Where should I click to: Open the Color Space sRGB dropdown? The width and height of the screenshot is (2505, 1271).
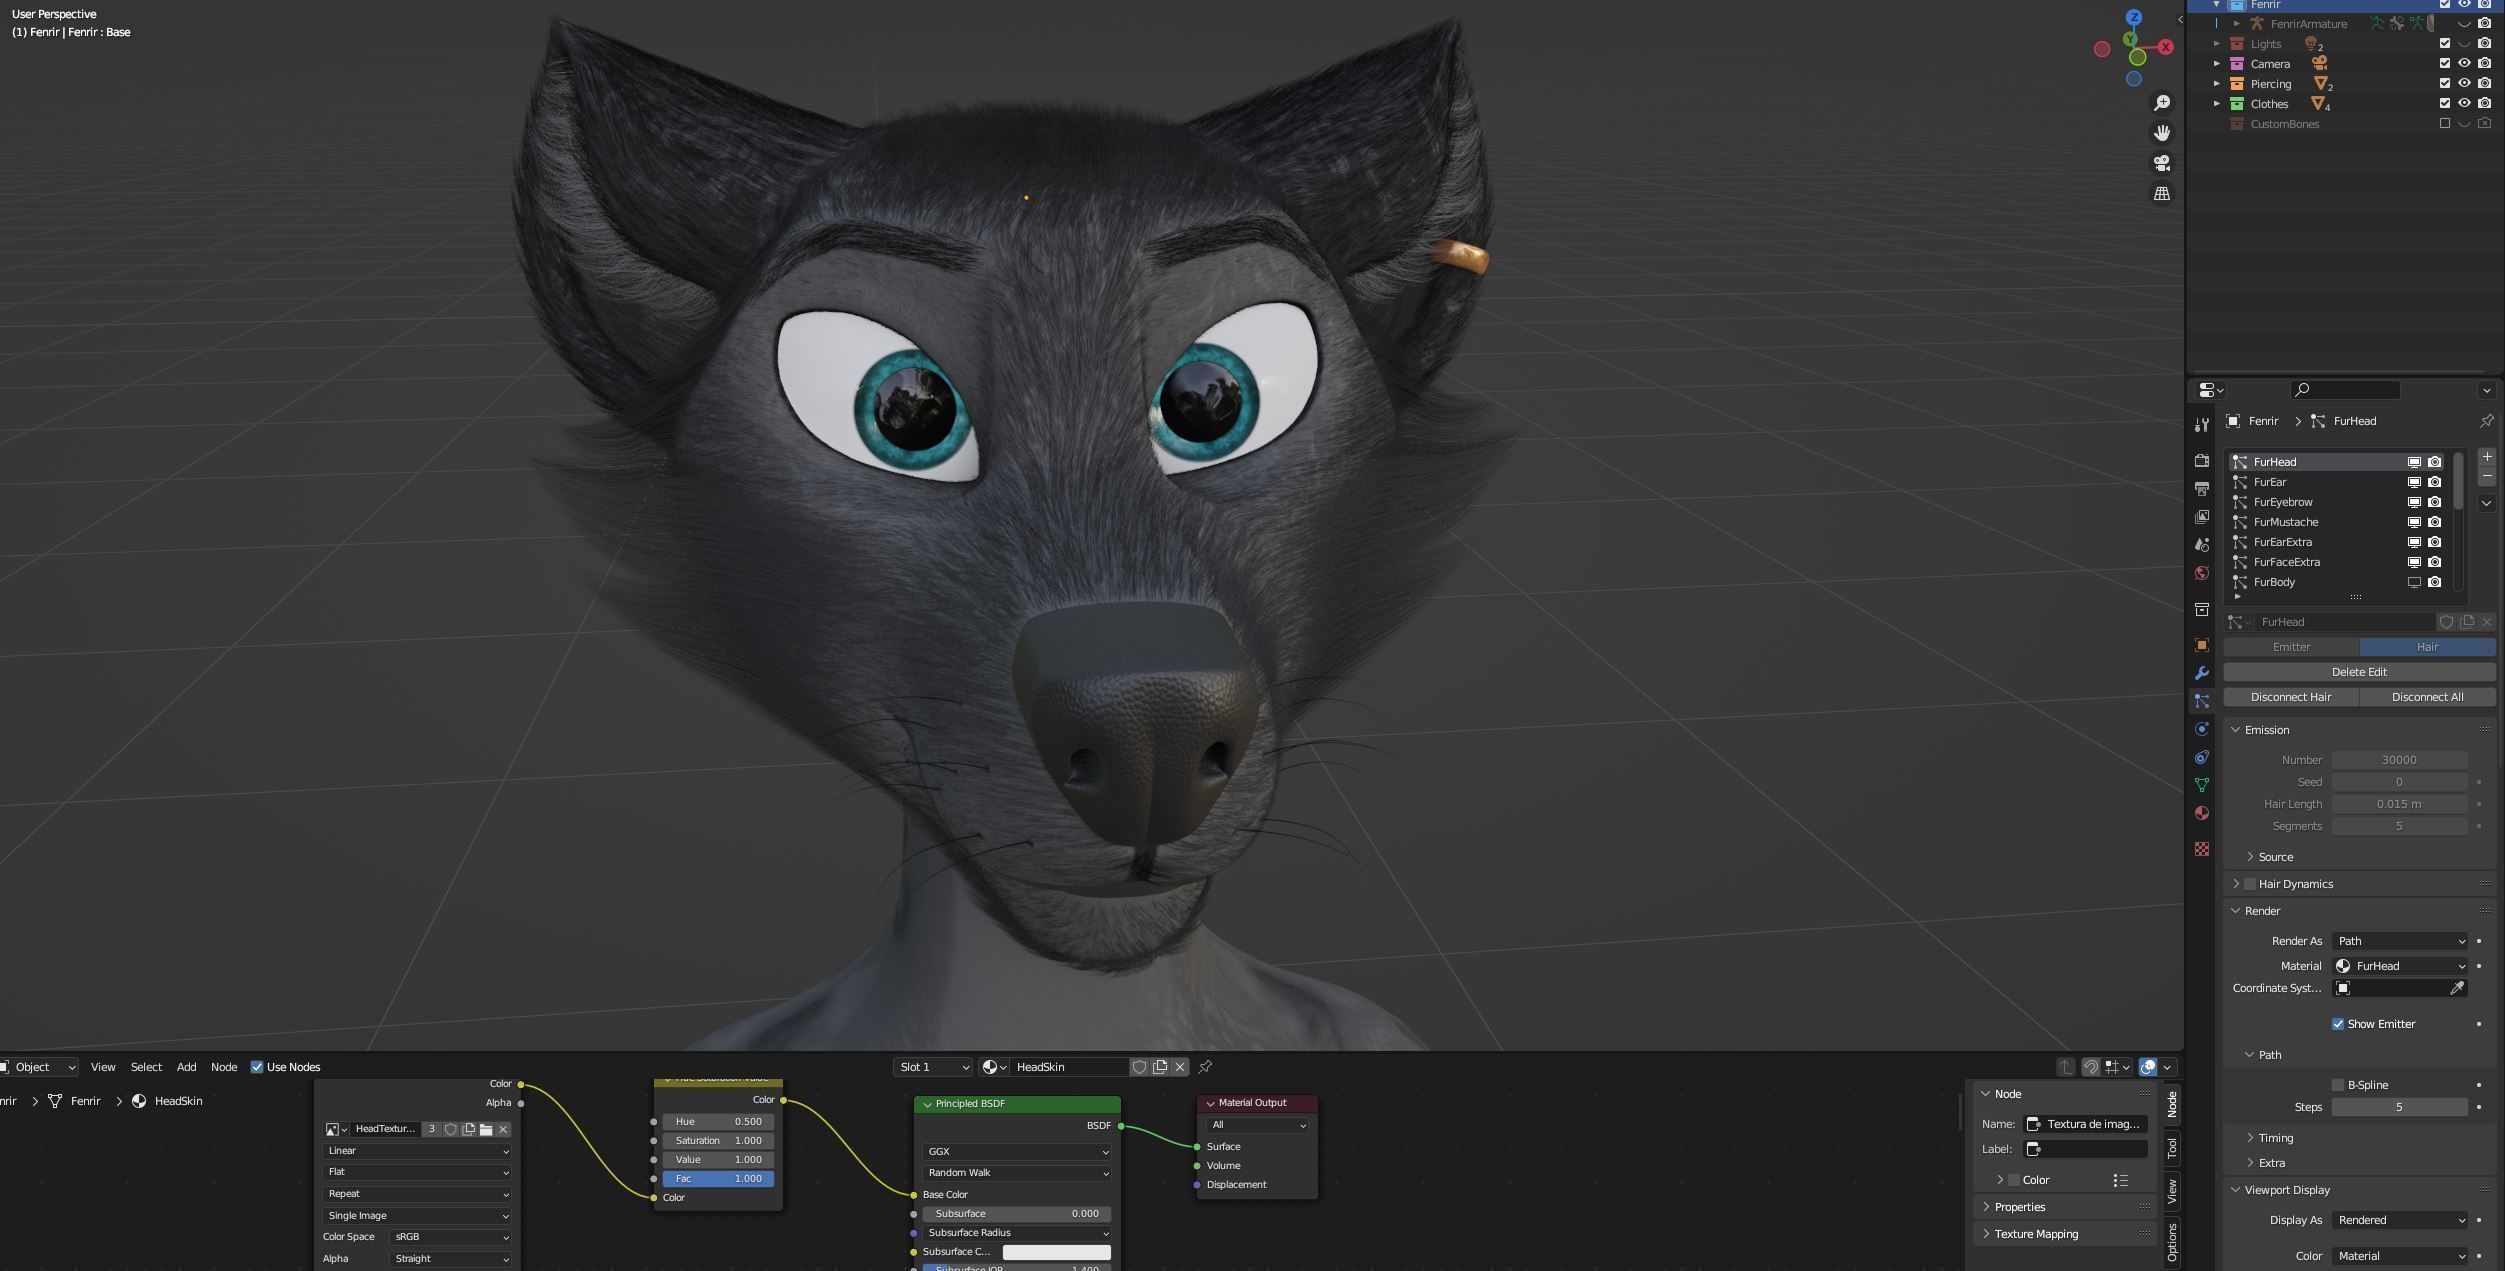tap(450, 1237)
